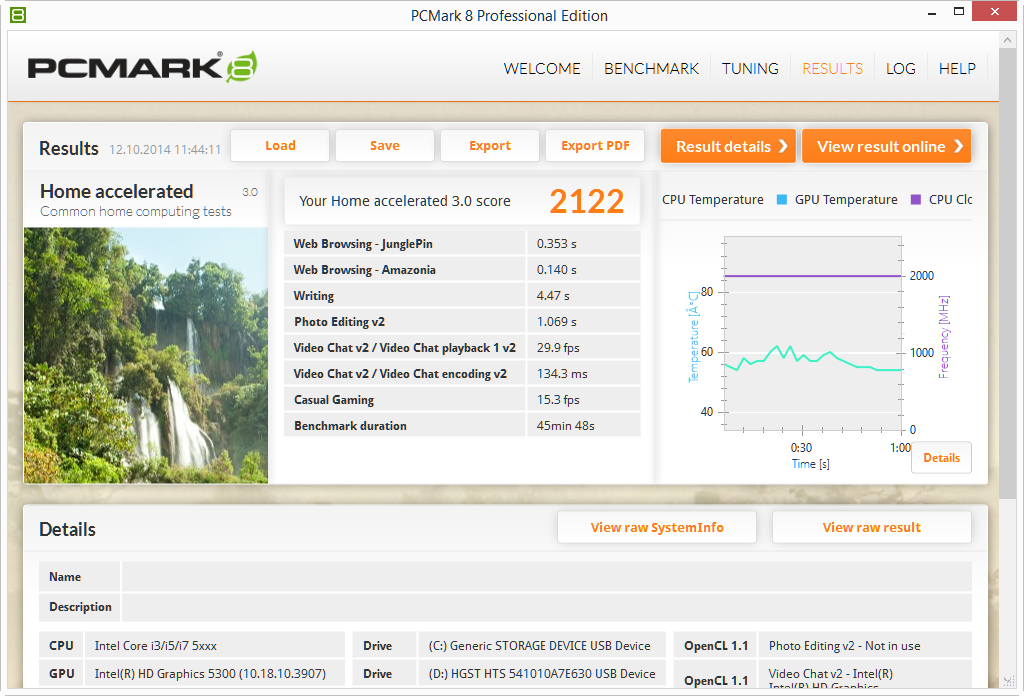The width and height of the screenshot is (1024, 696).
Task: Click the result date 12.10.2014 11:44:11
Action: click(165, 150)
